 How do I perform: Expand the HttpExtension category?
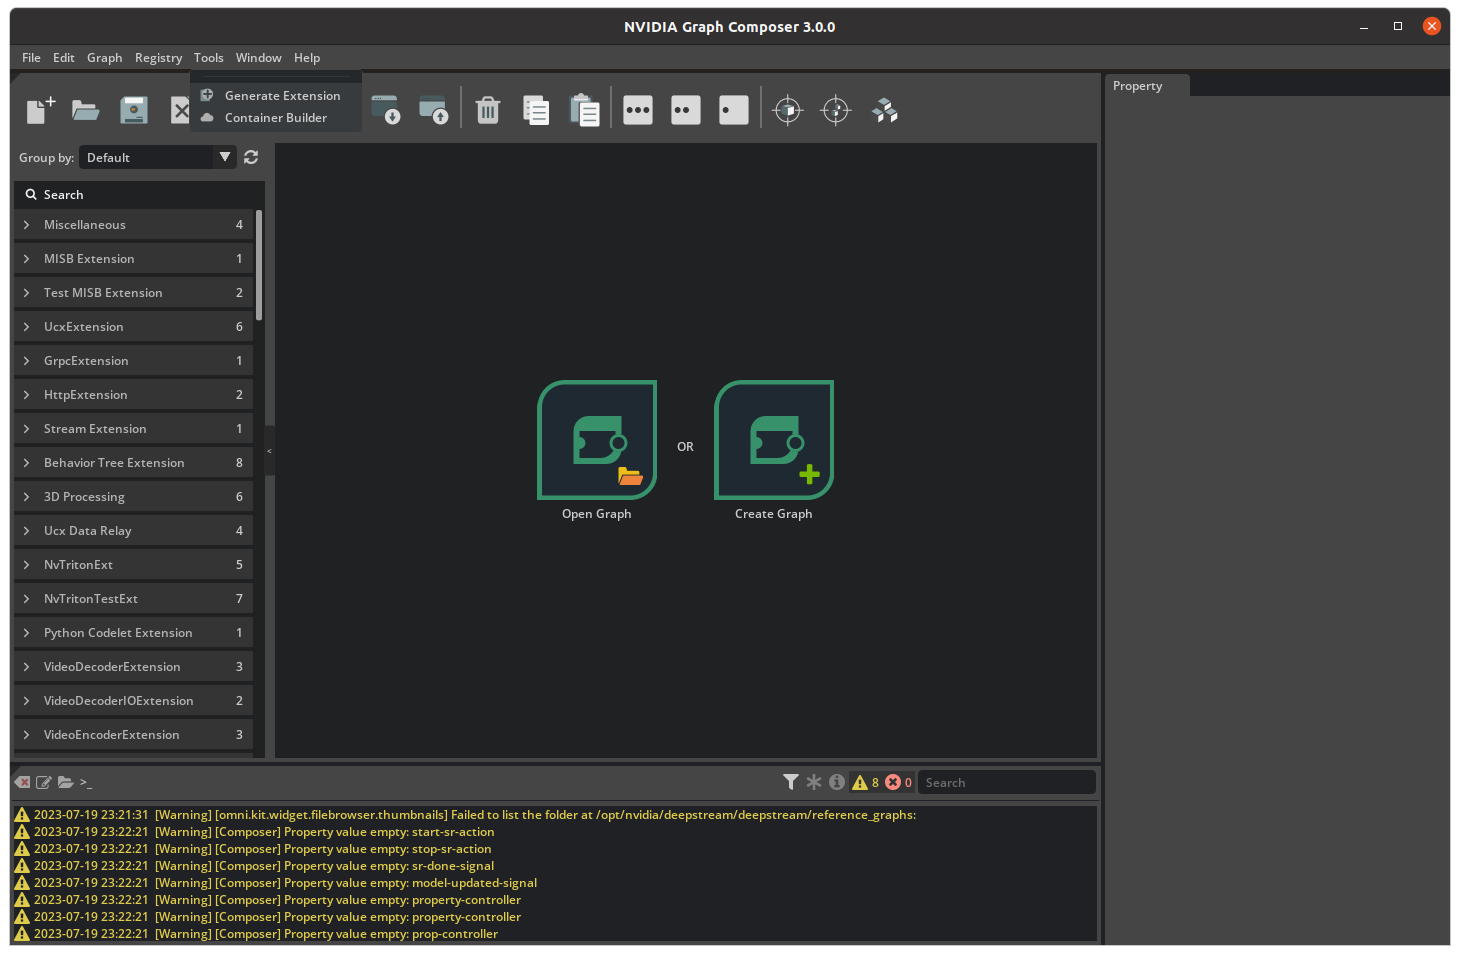pyautogui.click(x=134, y=395)
